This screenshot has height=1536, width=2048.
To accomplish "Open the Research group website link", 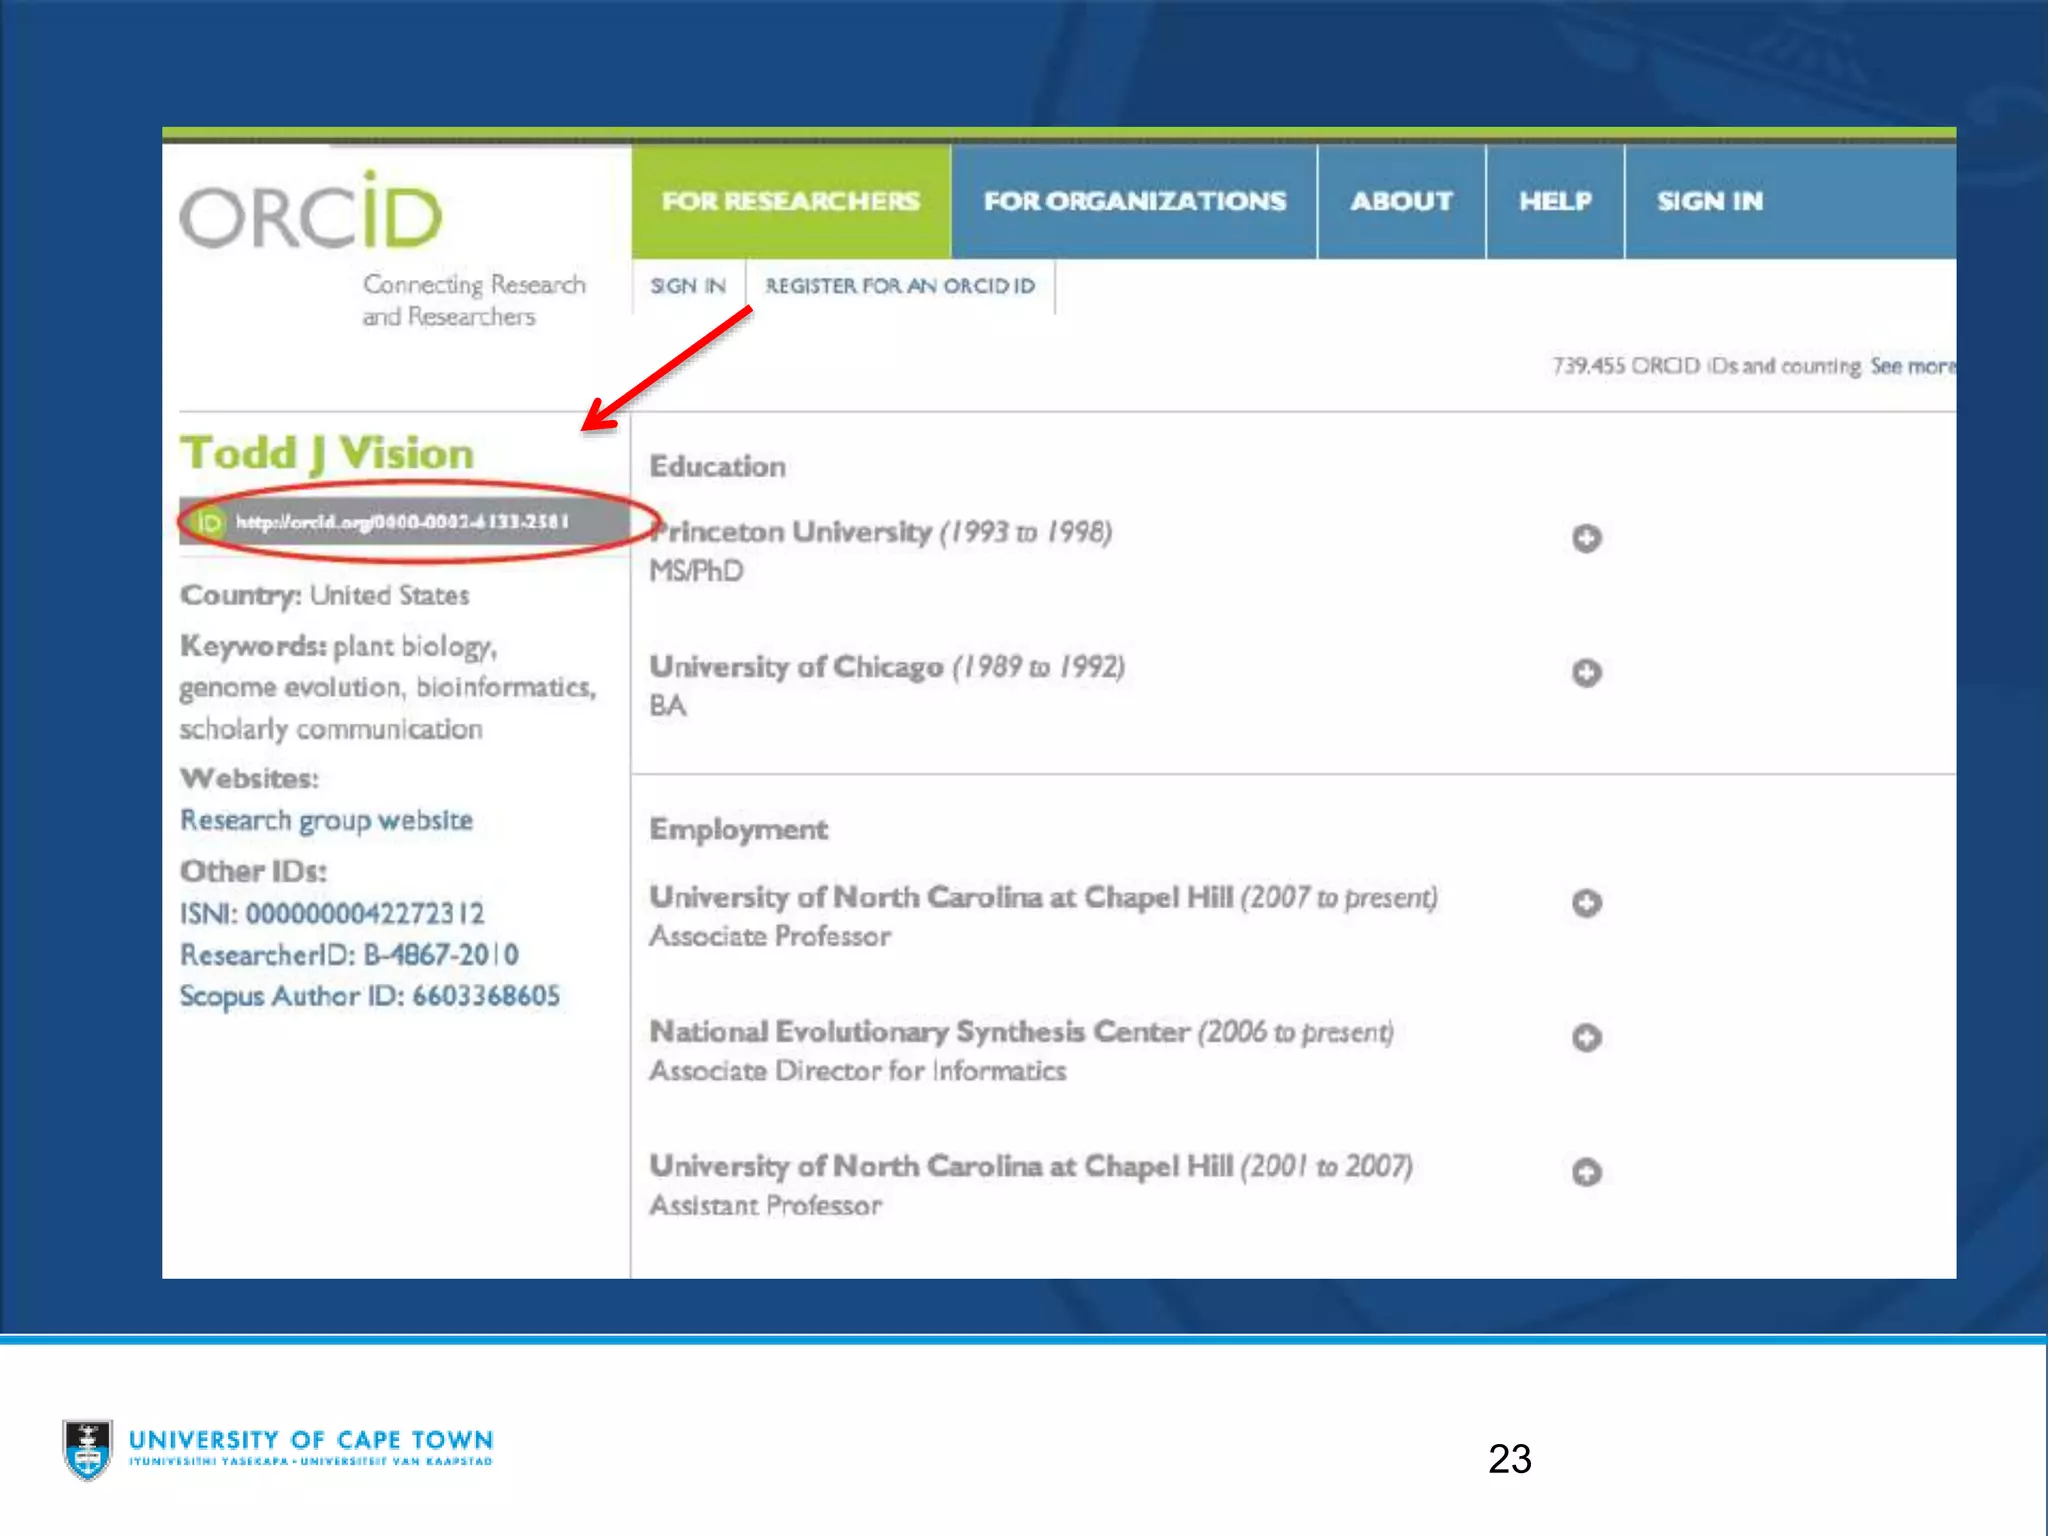I will 326,820.
